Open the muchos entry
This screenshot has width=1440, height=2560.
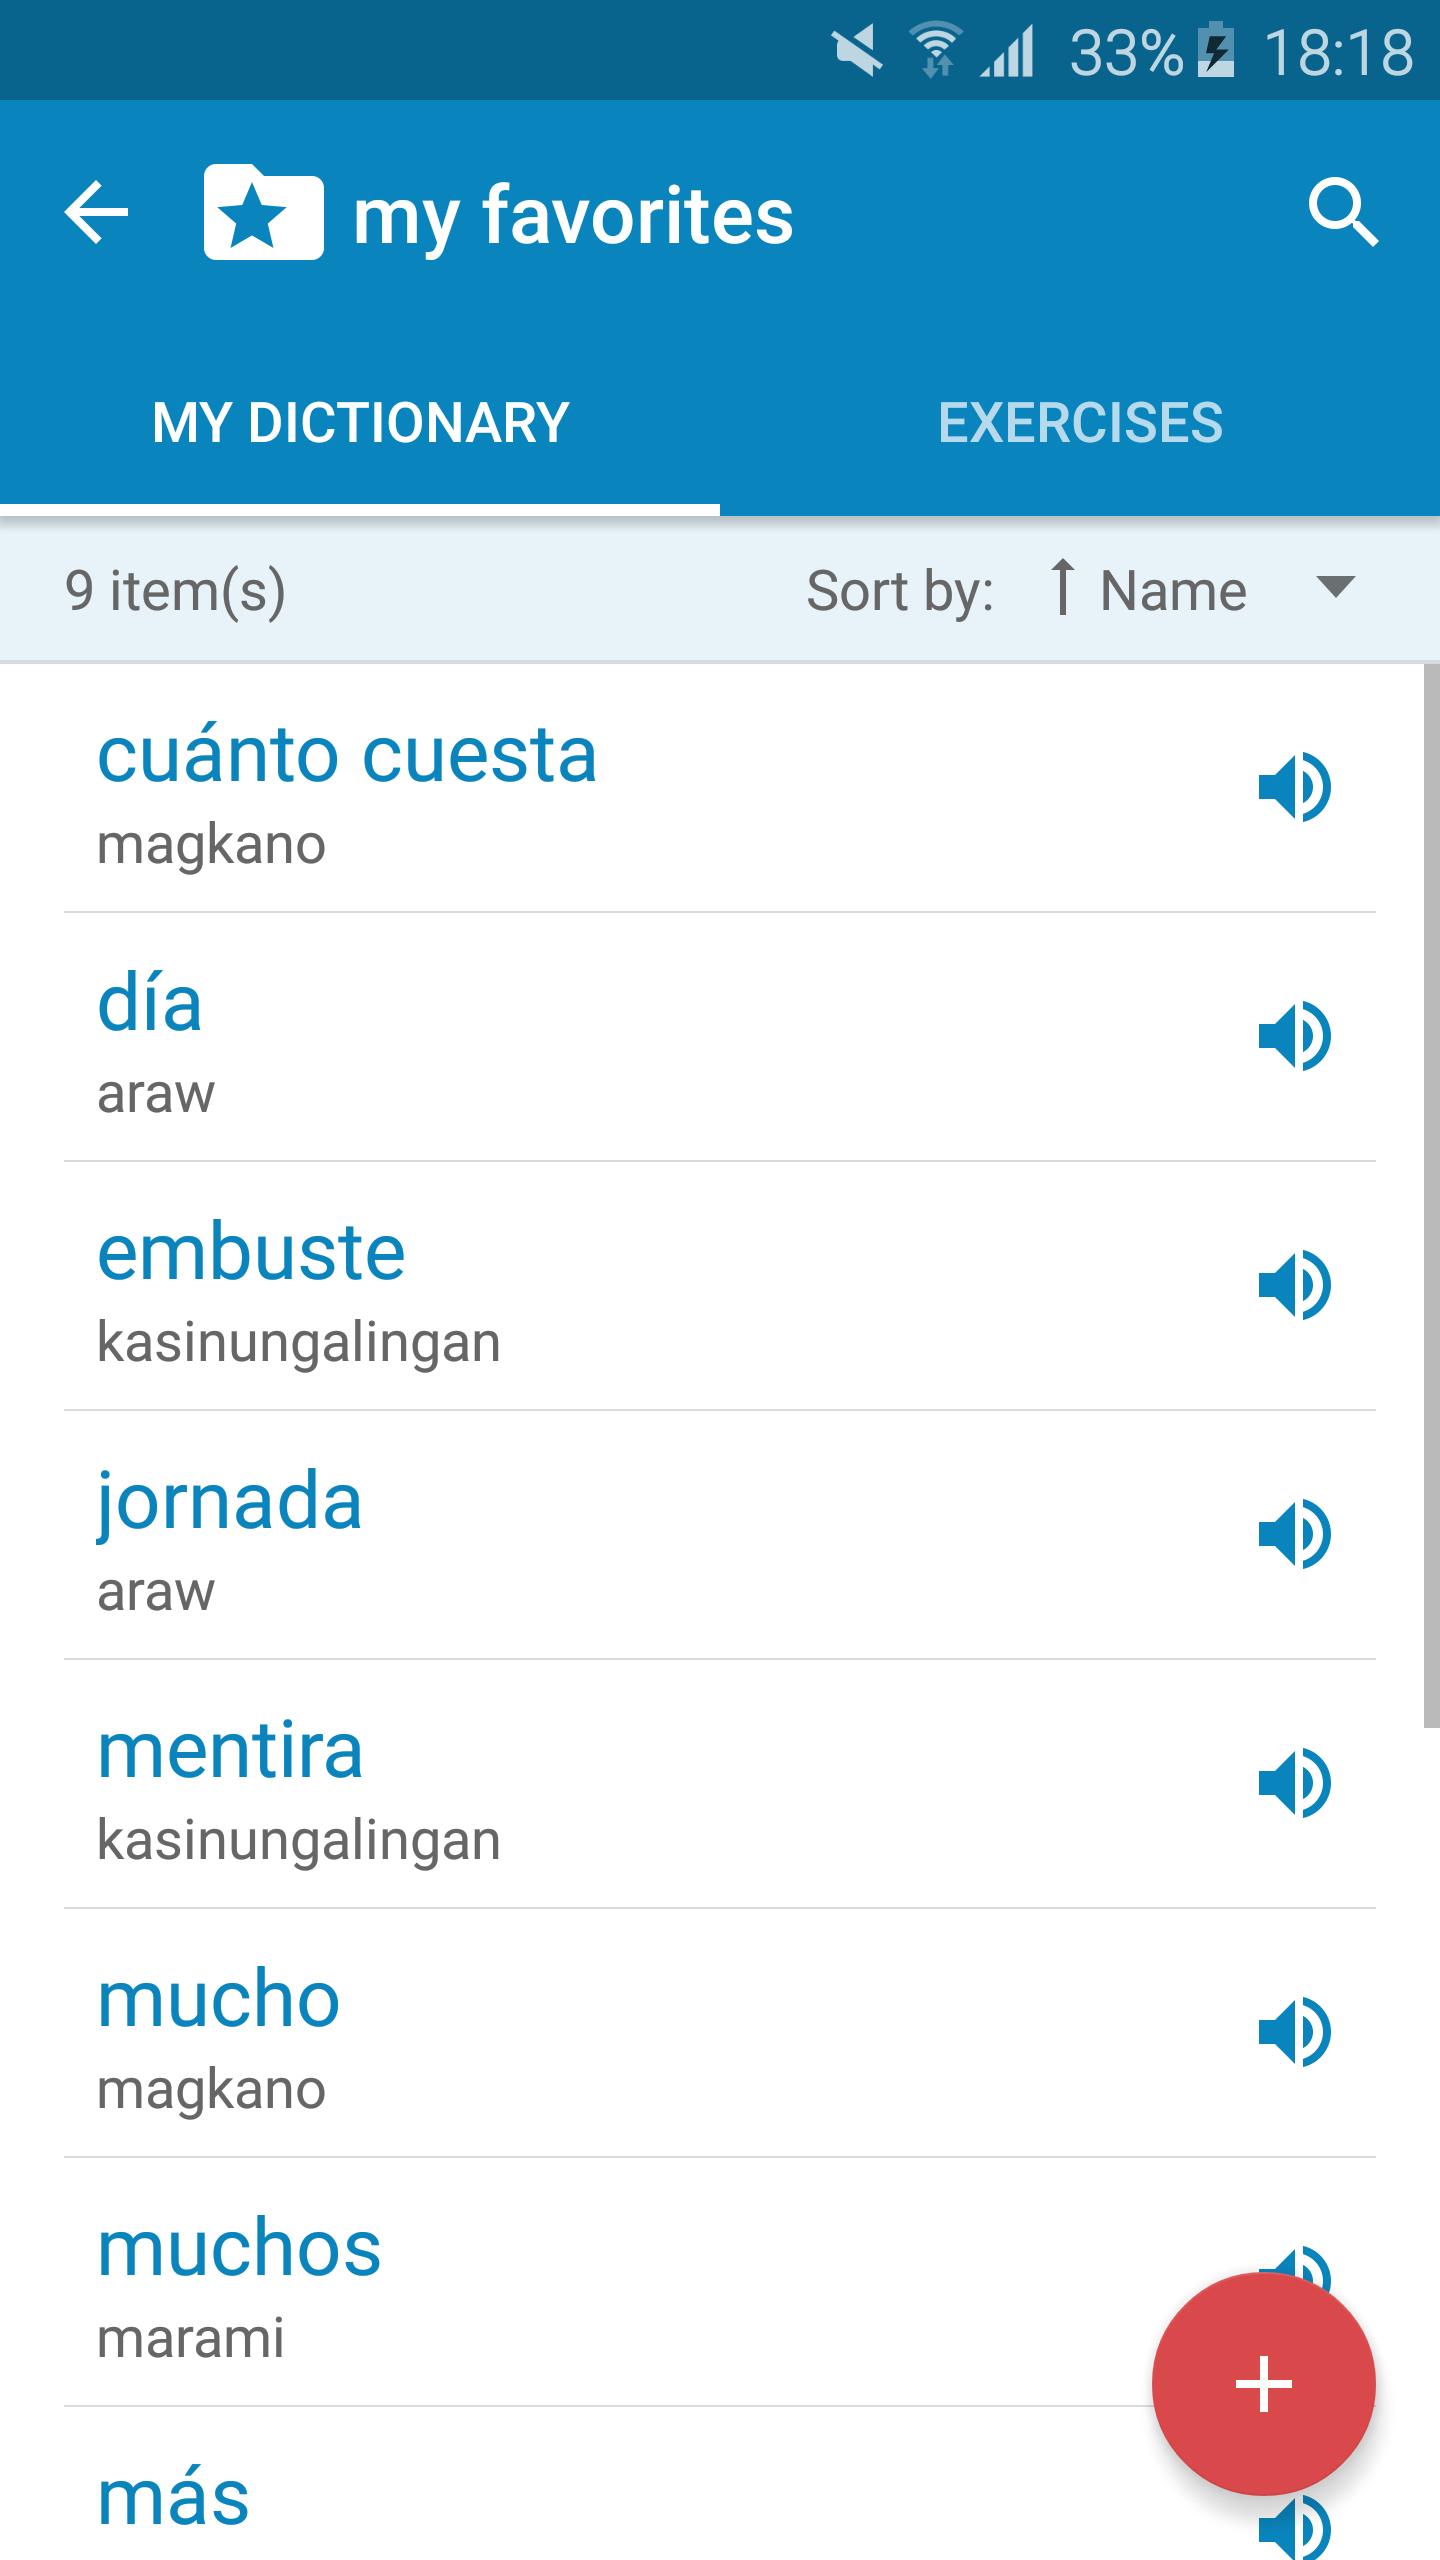[720, 2282]
